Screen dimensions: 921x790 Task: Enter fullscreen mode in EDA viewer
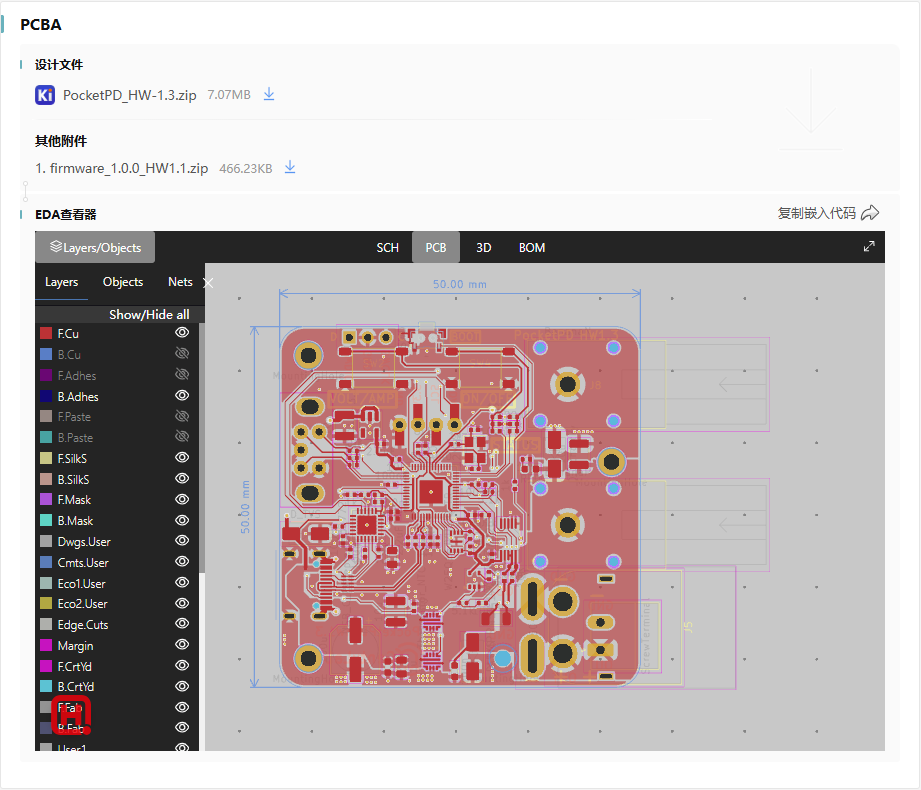point(869,247)
